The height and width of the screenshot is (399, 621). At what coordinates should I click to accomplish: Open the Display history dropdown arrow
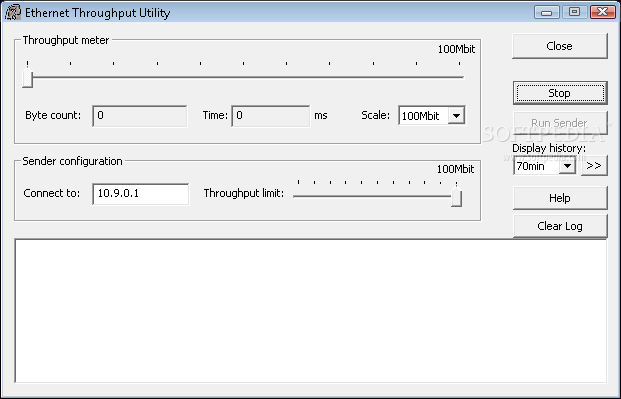(x=567, y=166)
